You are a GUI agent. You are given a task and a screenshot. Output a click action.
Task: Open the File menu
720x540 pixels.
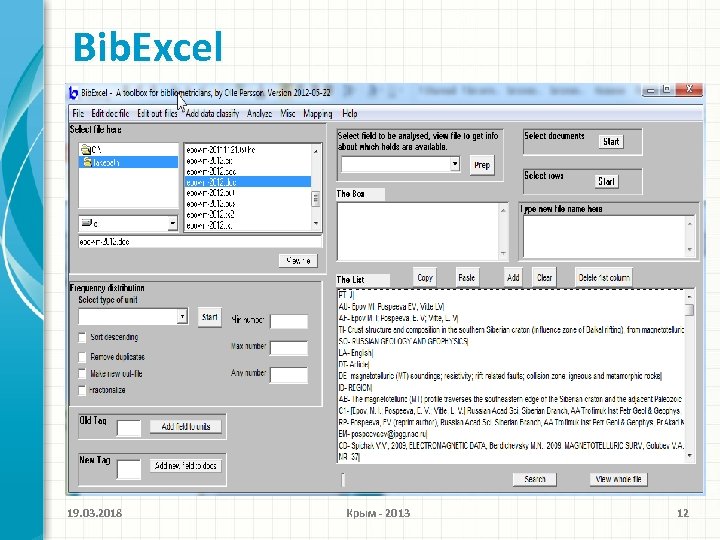[x=78, y=113]
